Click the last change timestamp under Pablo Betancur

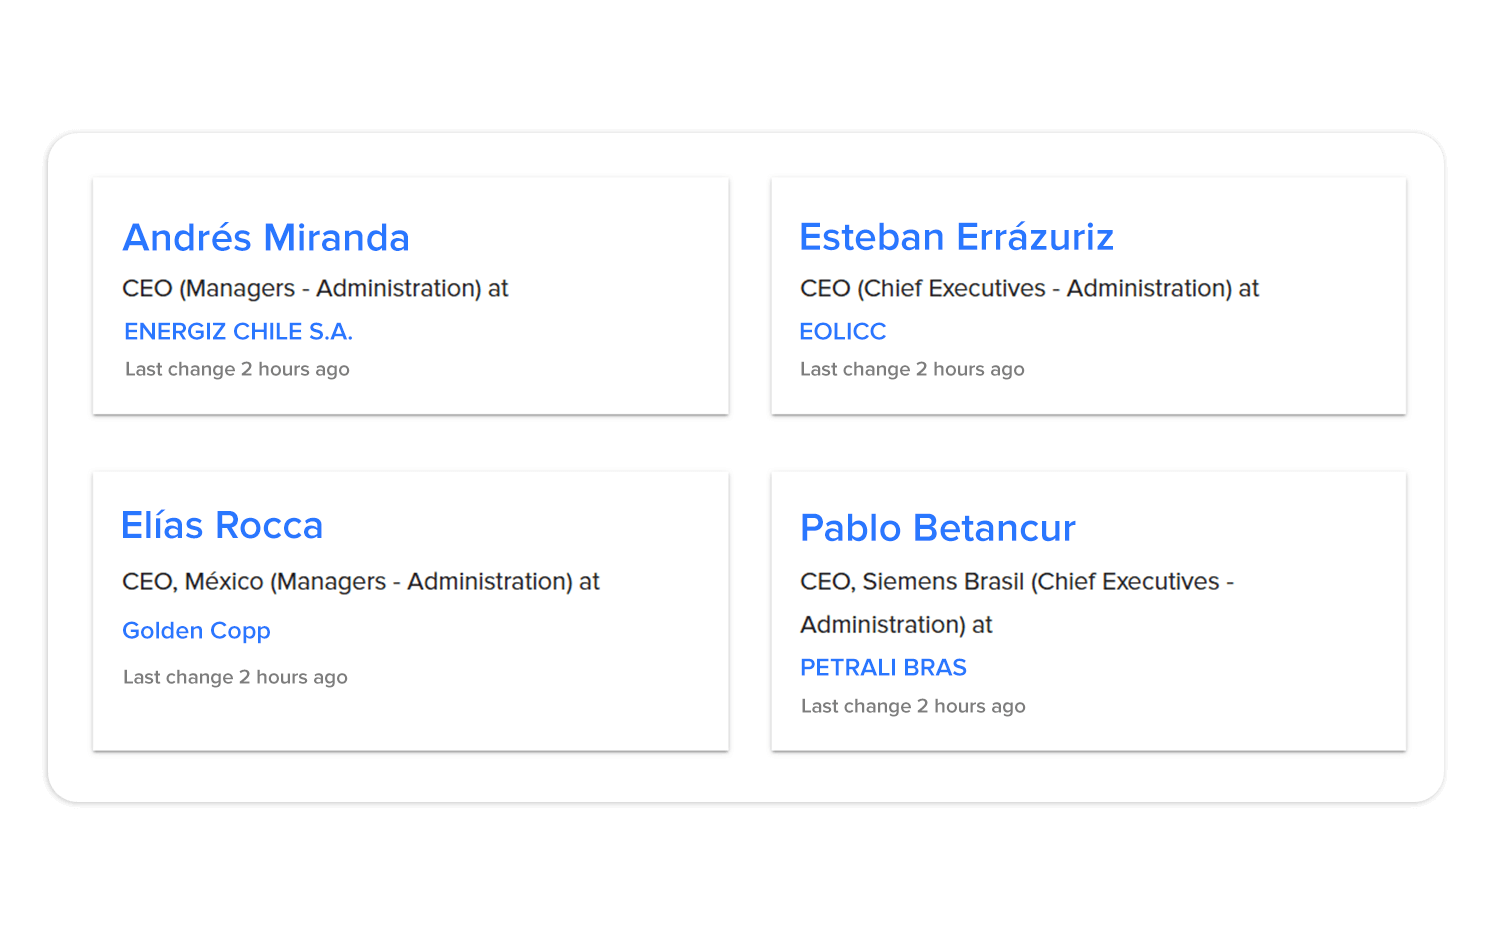point(912,706)
